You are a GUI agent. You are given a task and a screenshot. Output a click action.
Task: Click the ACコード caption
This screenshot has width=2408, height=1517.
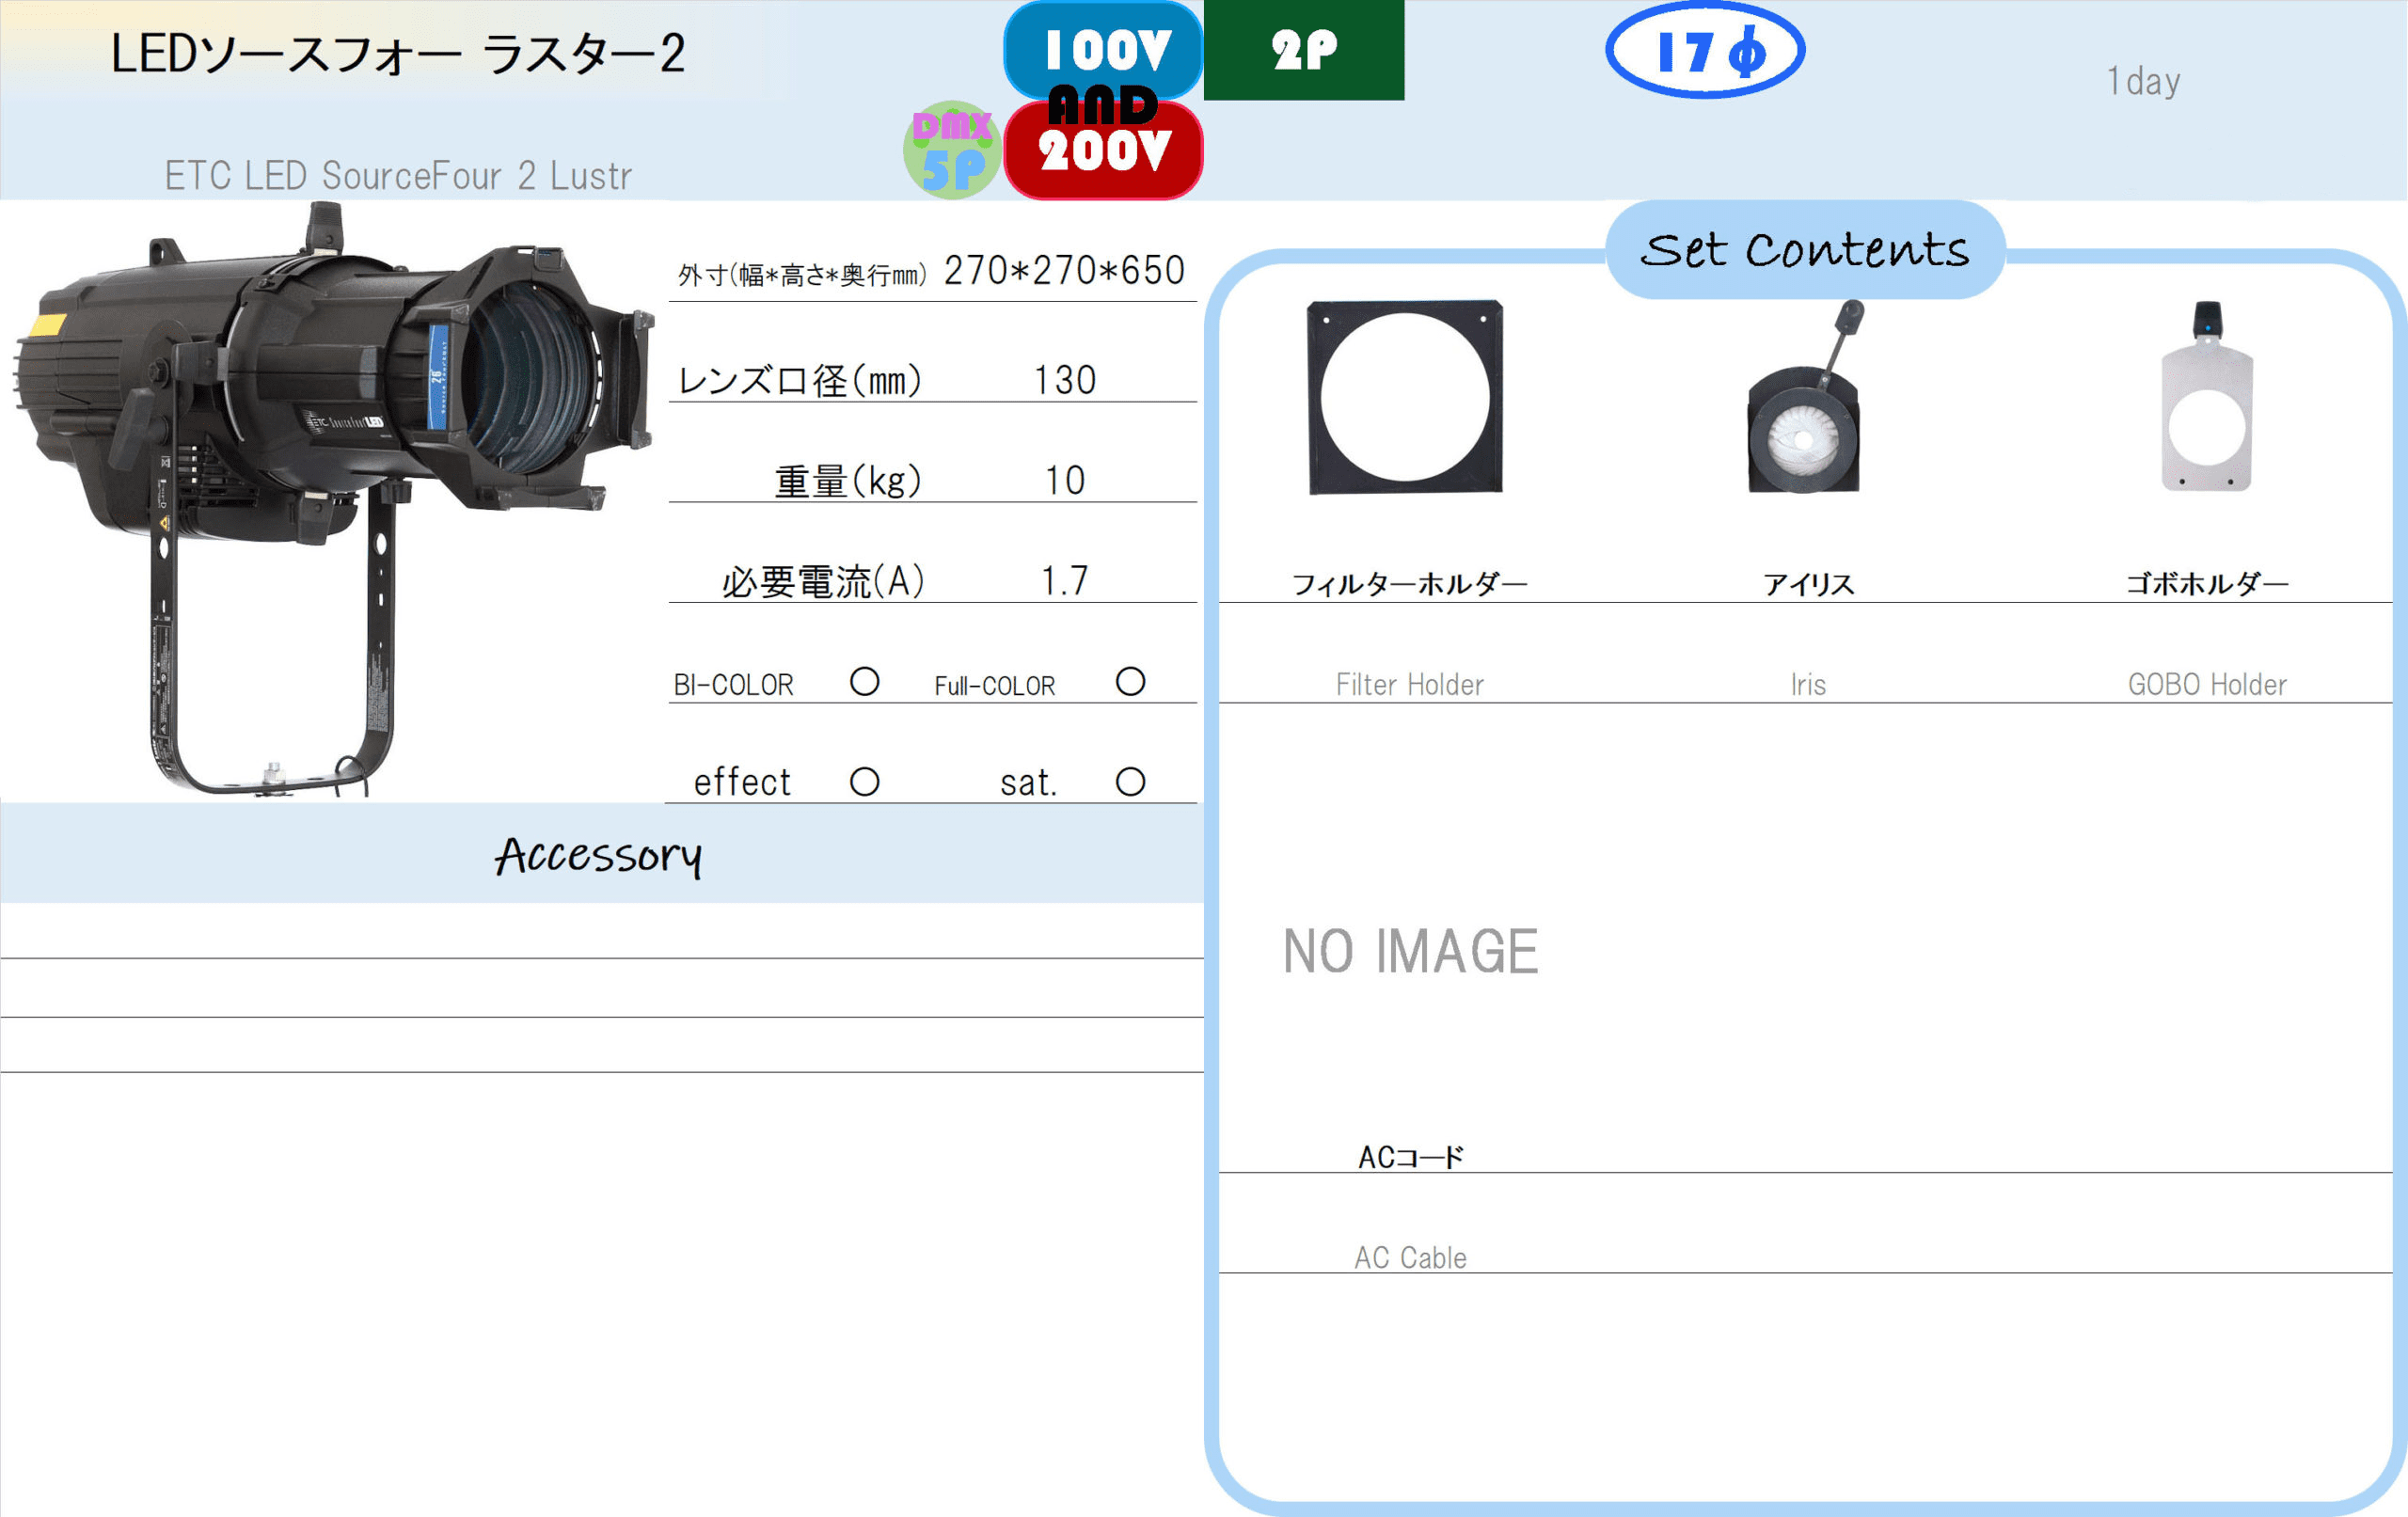[1410, 1158]
